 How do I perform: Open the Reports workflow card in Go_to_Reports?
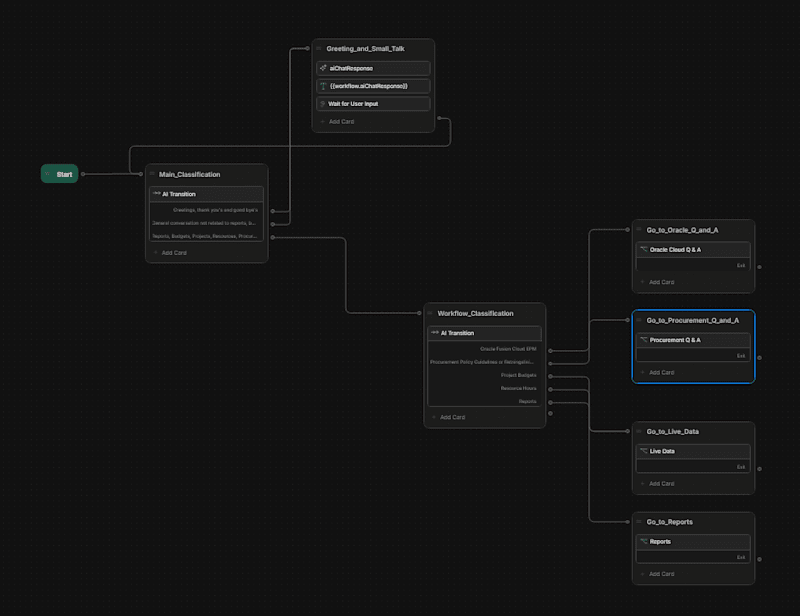coord(693,541)
